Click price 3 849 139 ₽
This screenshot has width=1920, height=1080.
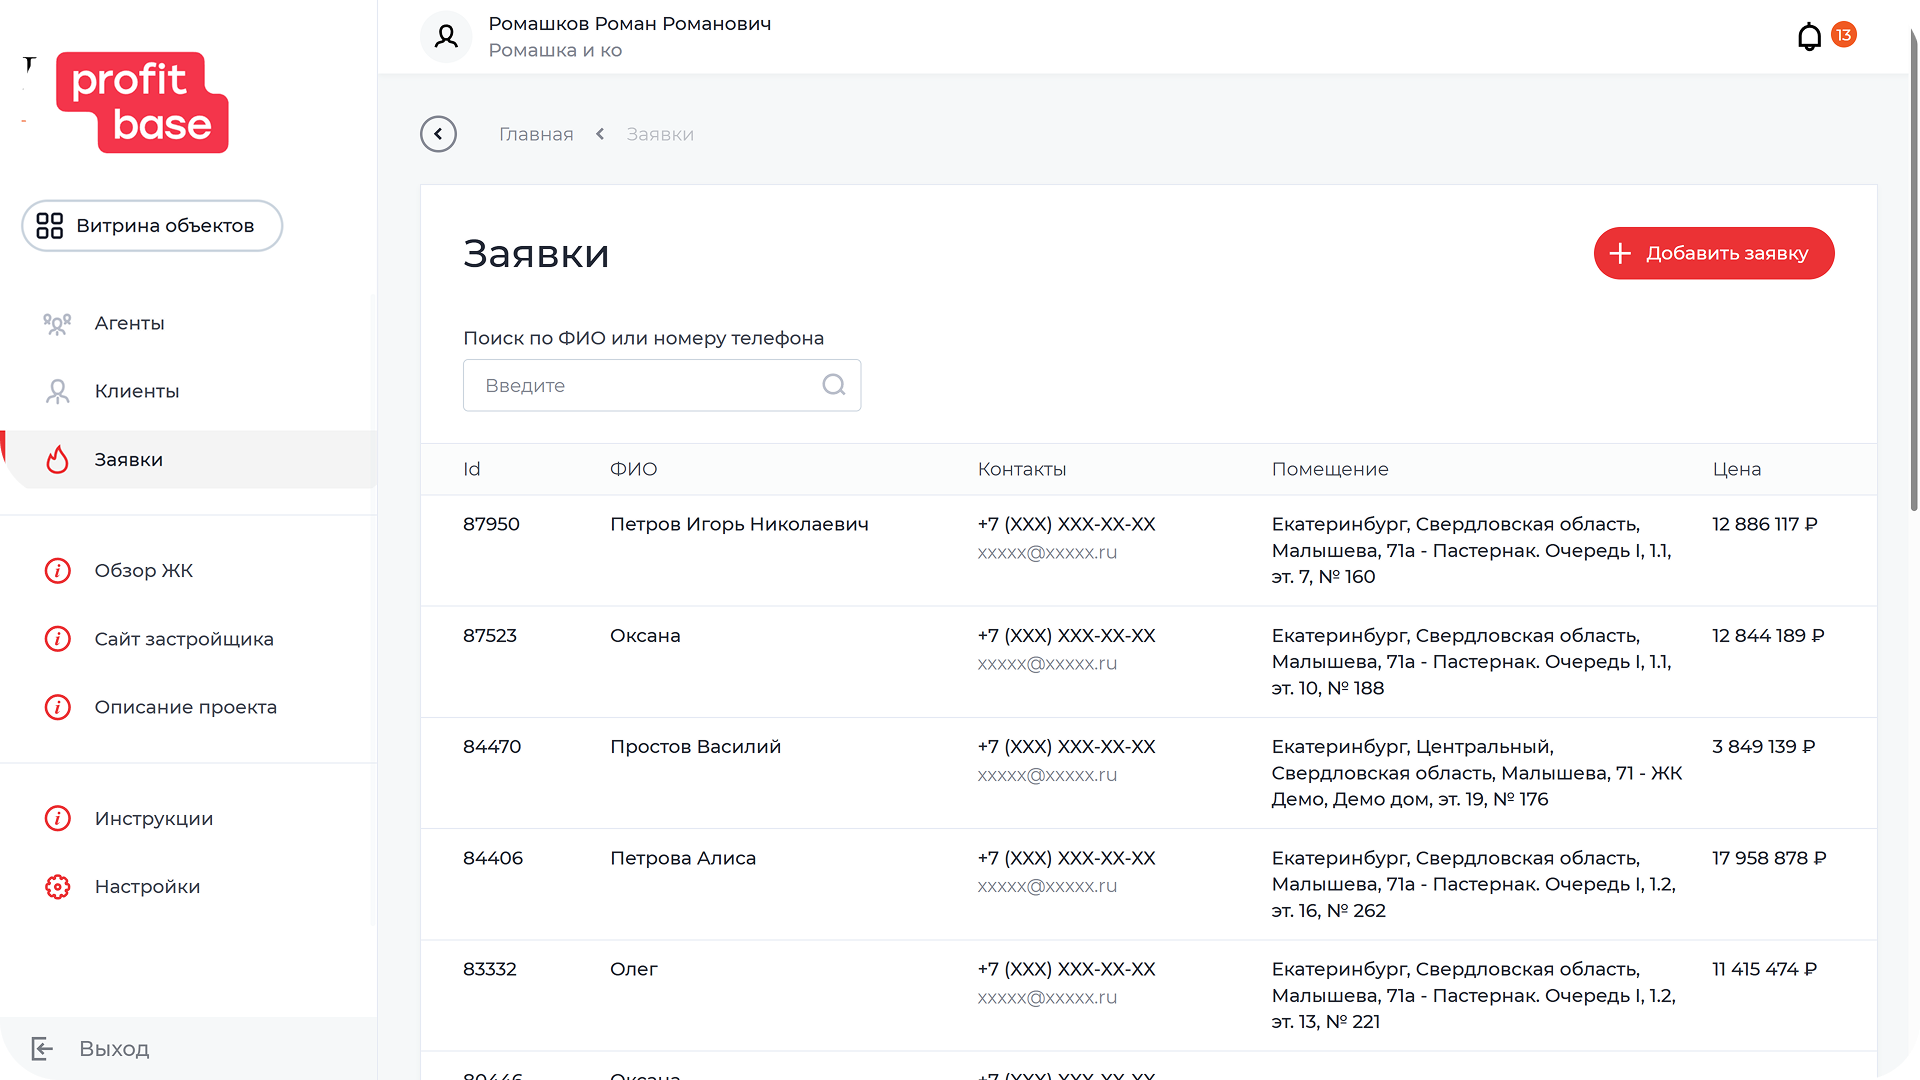coord(1764,746)
